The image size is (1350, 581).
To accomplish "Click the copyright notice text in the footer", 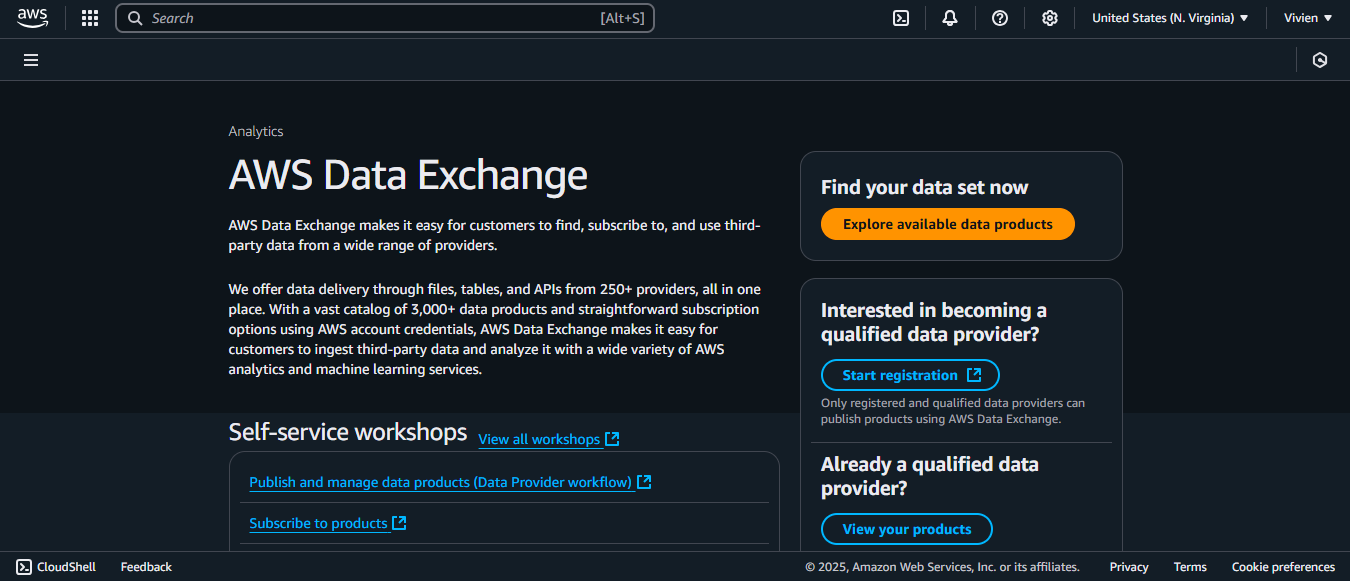I will tap(942, 567).
